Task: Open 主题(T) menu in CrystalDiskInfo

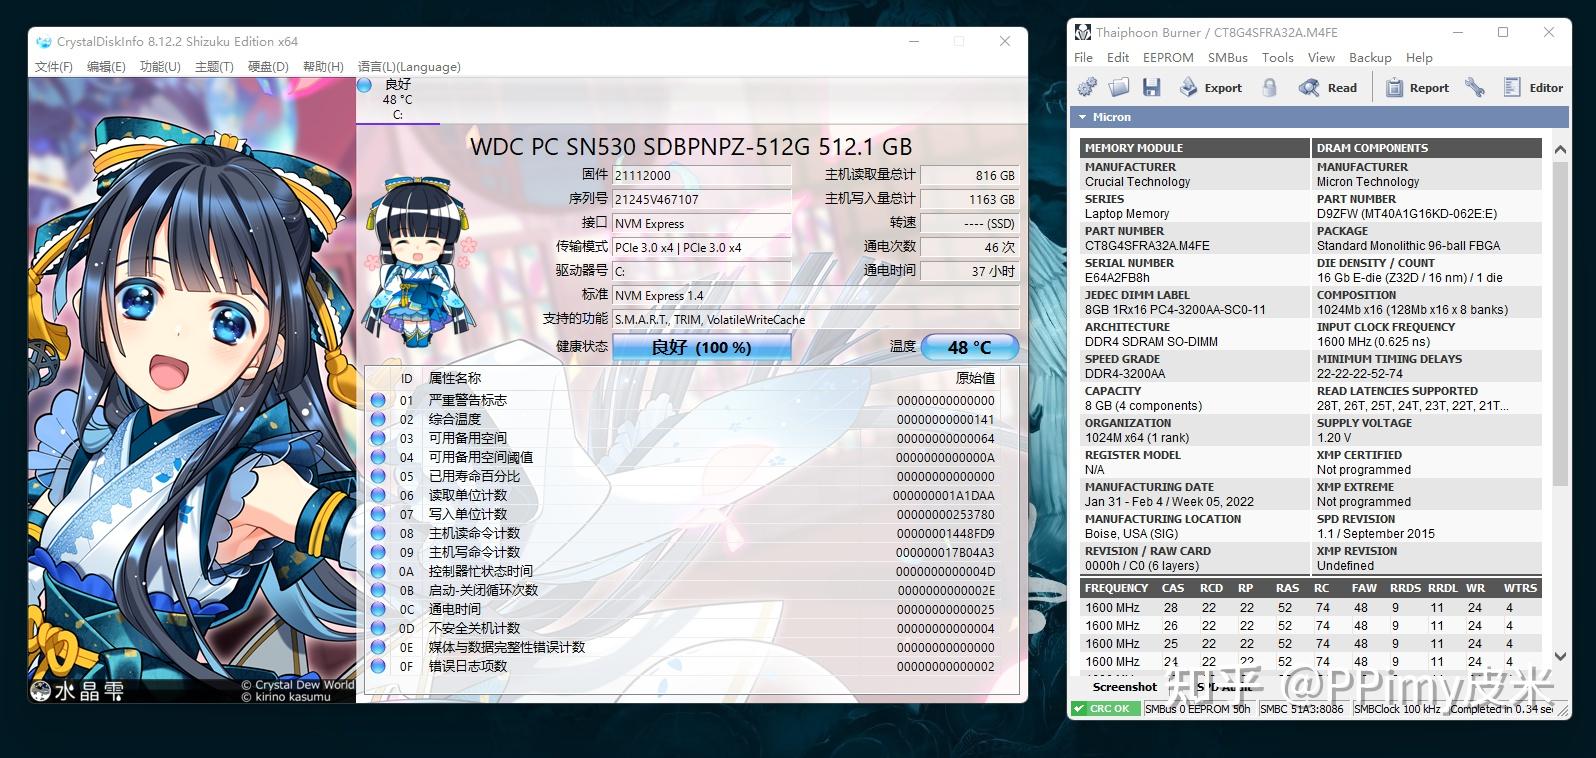Action: 214,67
